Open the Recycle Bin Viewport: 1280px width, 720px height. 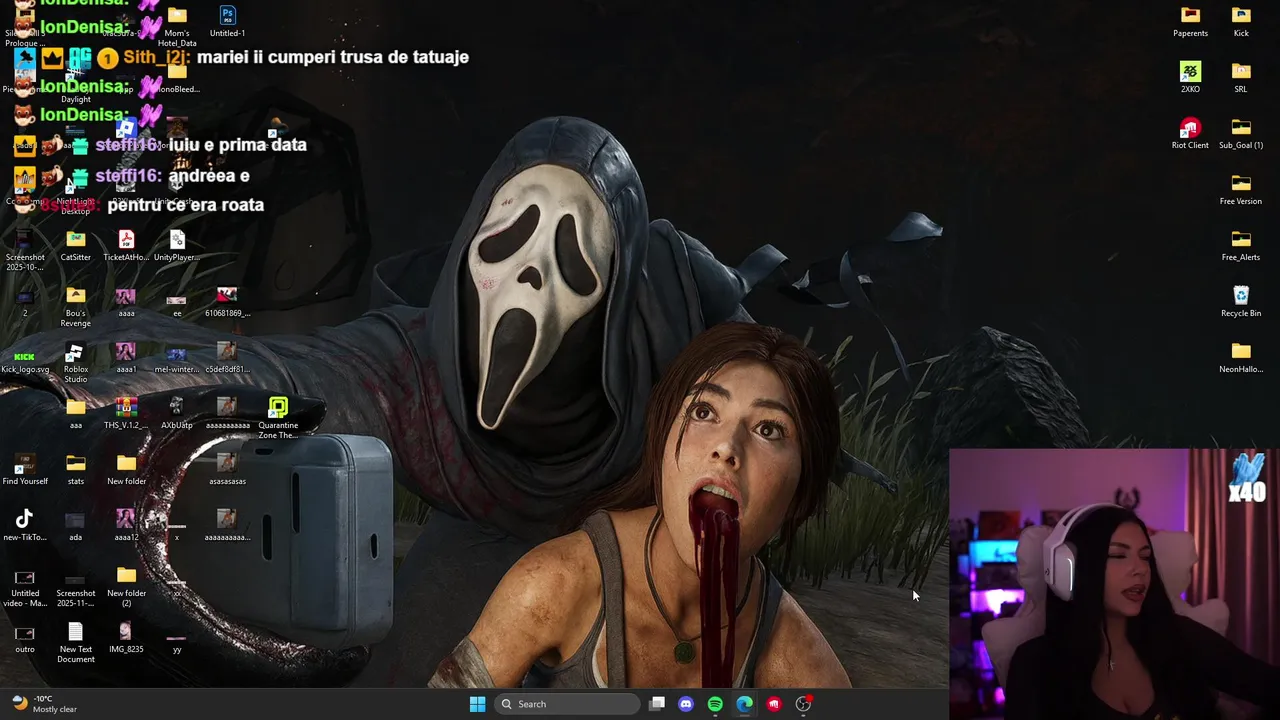click(1241, 295)
